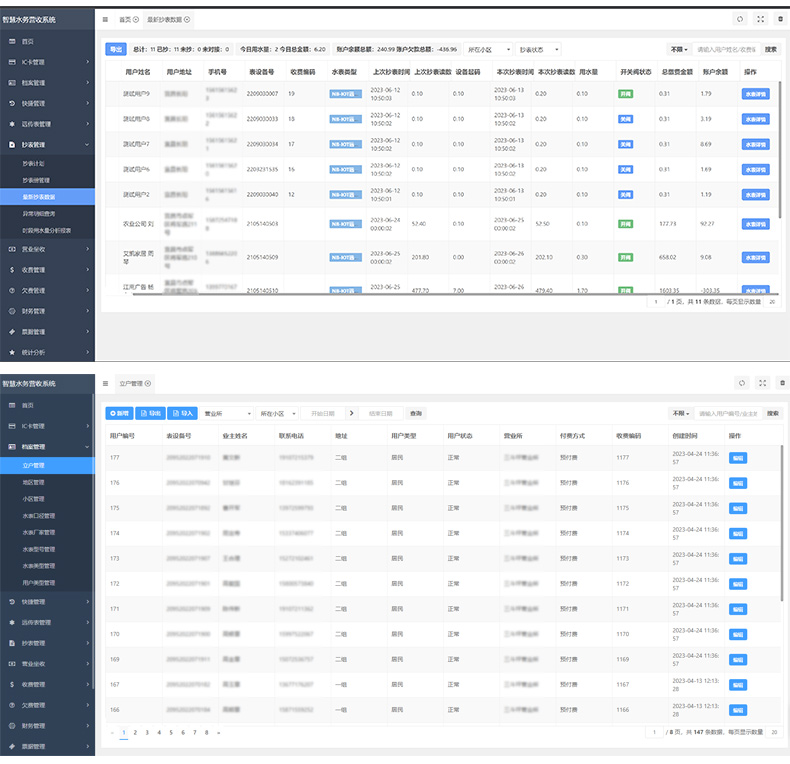Viewport: 790px width, 764px height.
Task: Click the 开始日期 date input field
Action: point(323,413)
